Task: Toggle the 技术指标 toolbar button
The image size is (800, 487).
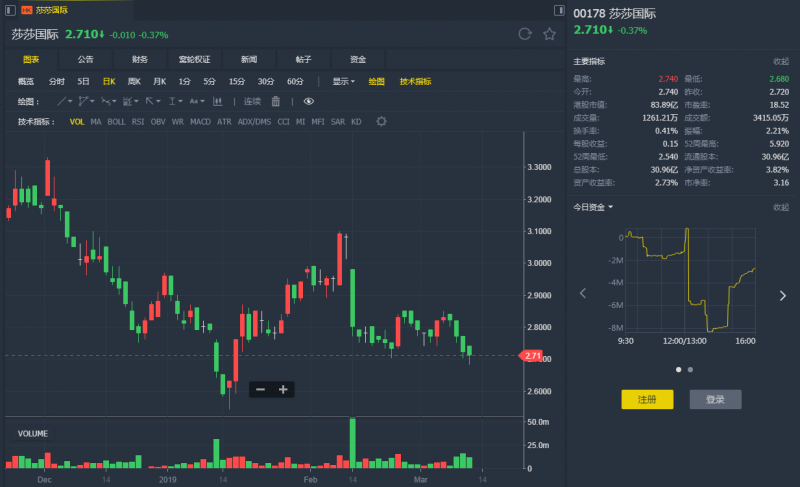Action: click(415, 82)
